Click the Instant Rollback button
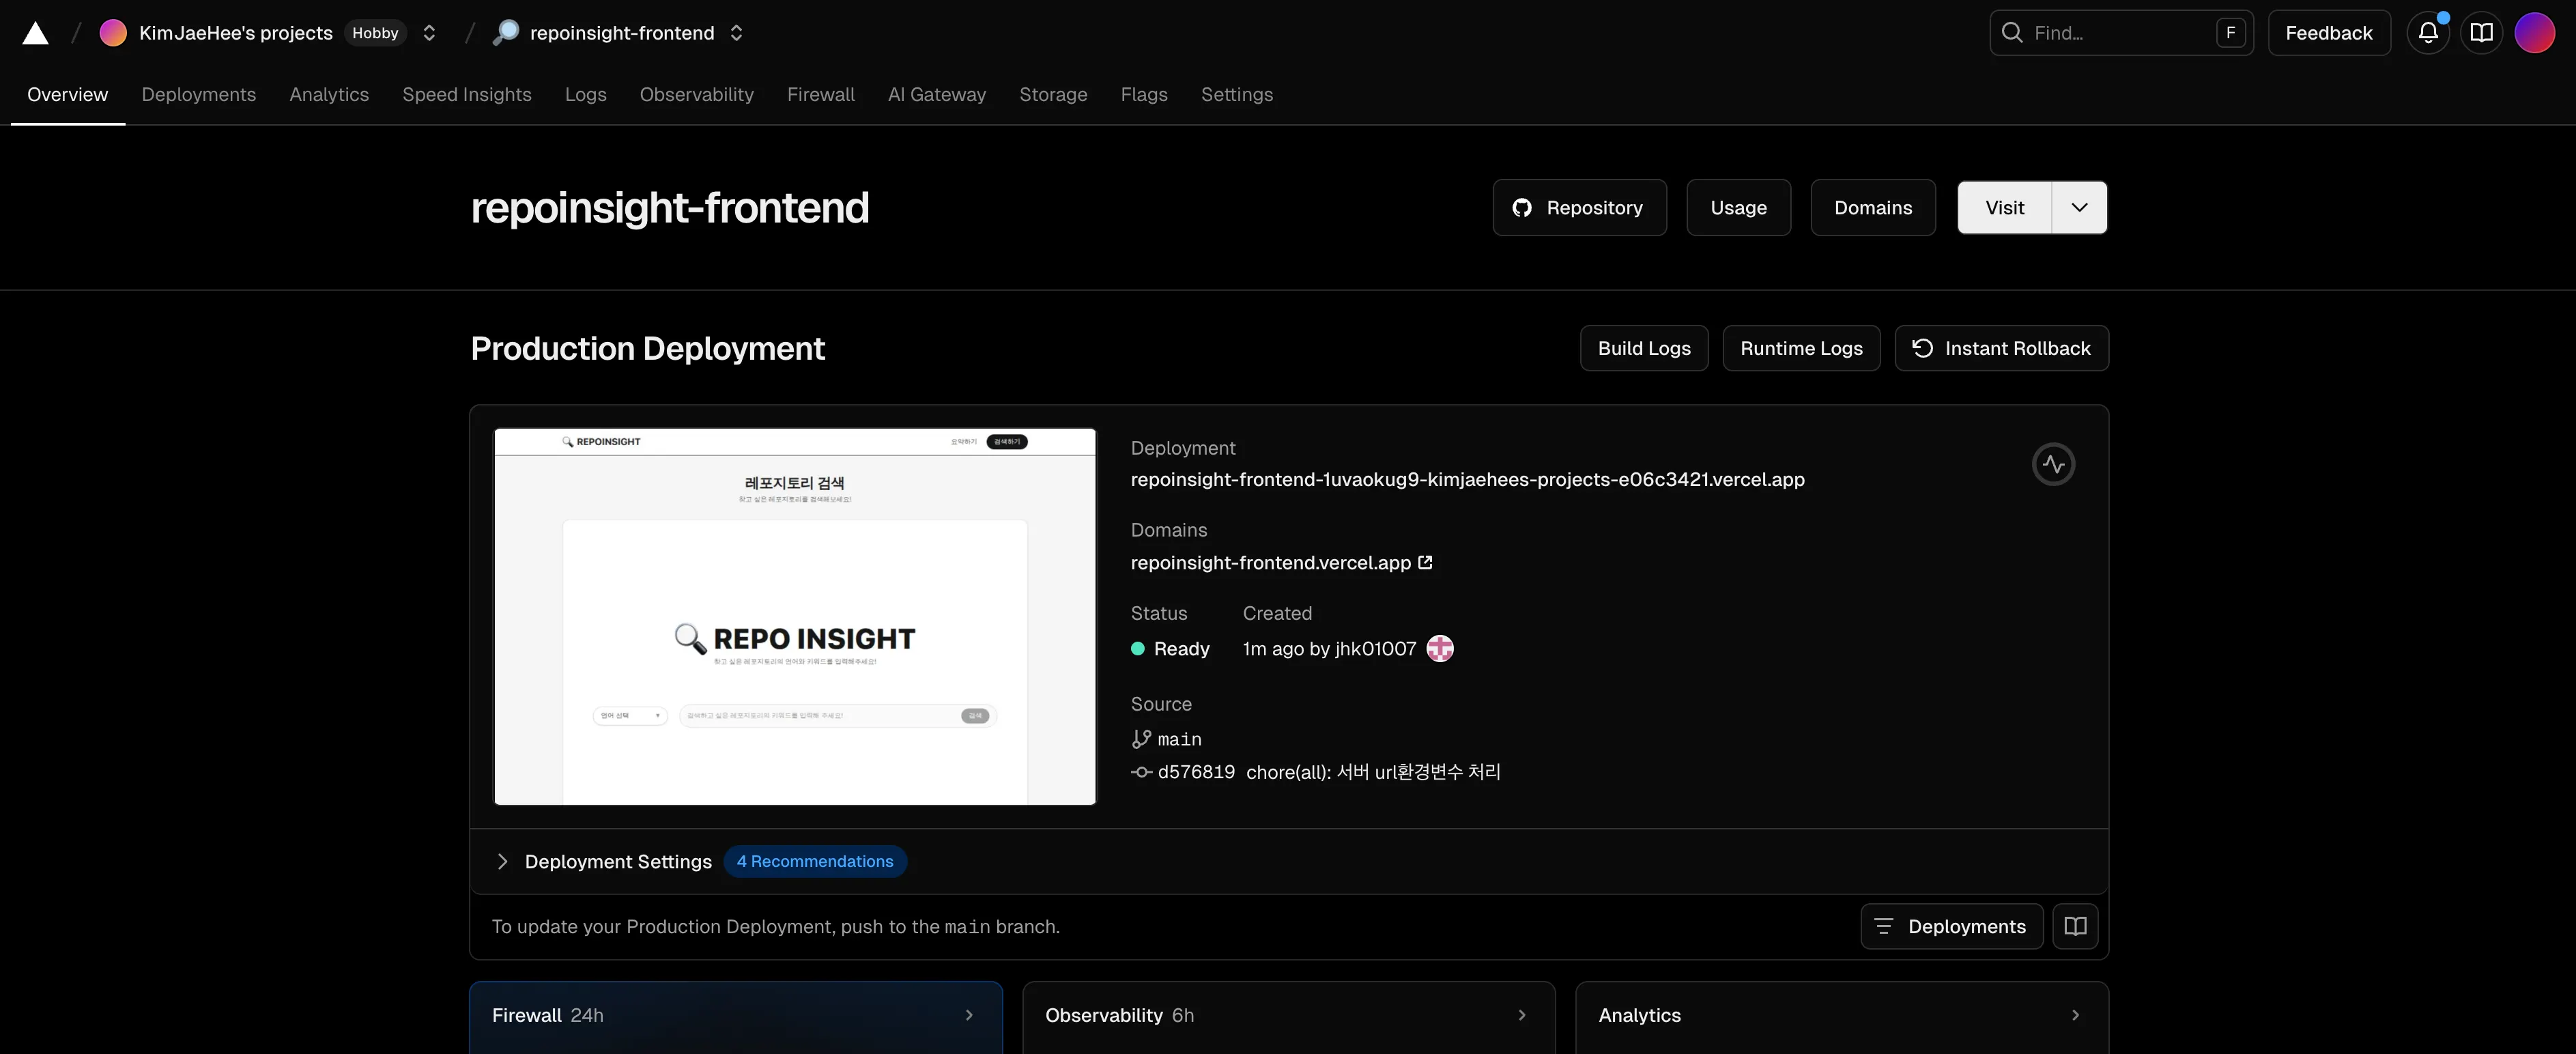This screenshot has height=1054, width=2576. (2001, 348)
